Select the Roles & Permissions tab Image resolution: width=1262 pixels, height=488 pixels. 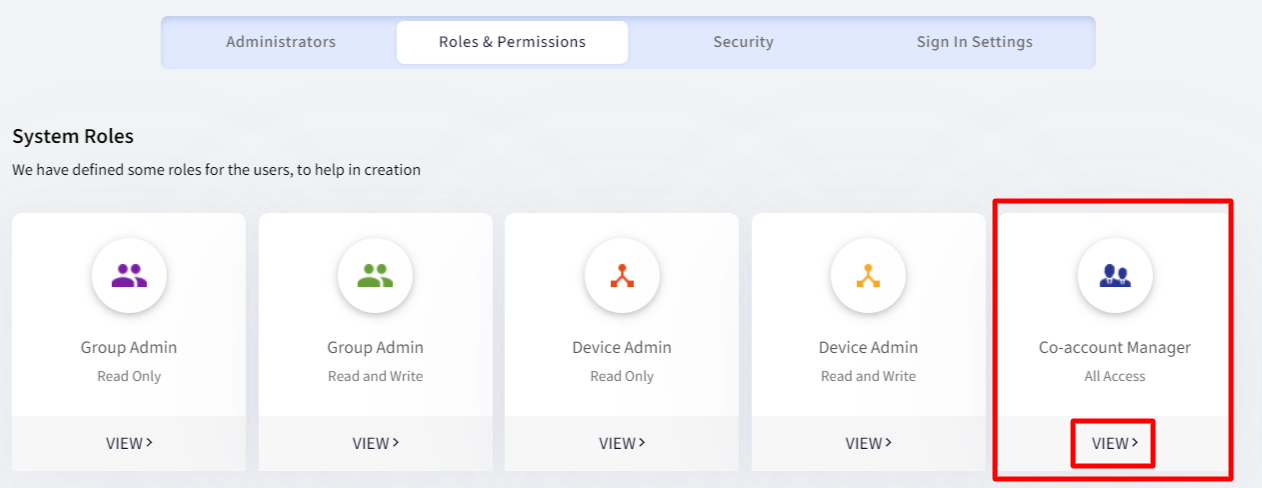512,42
